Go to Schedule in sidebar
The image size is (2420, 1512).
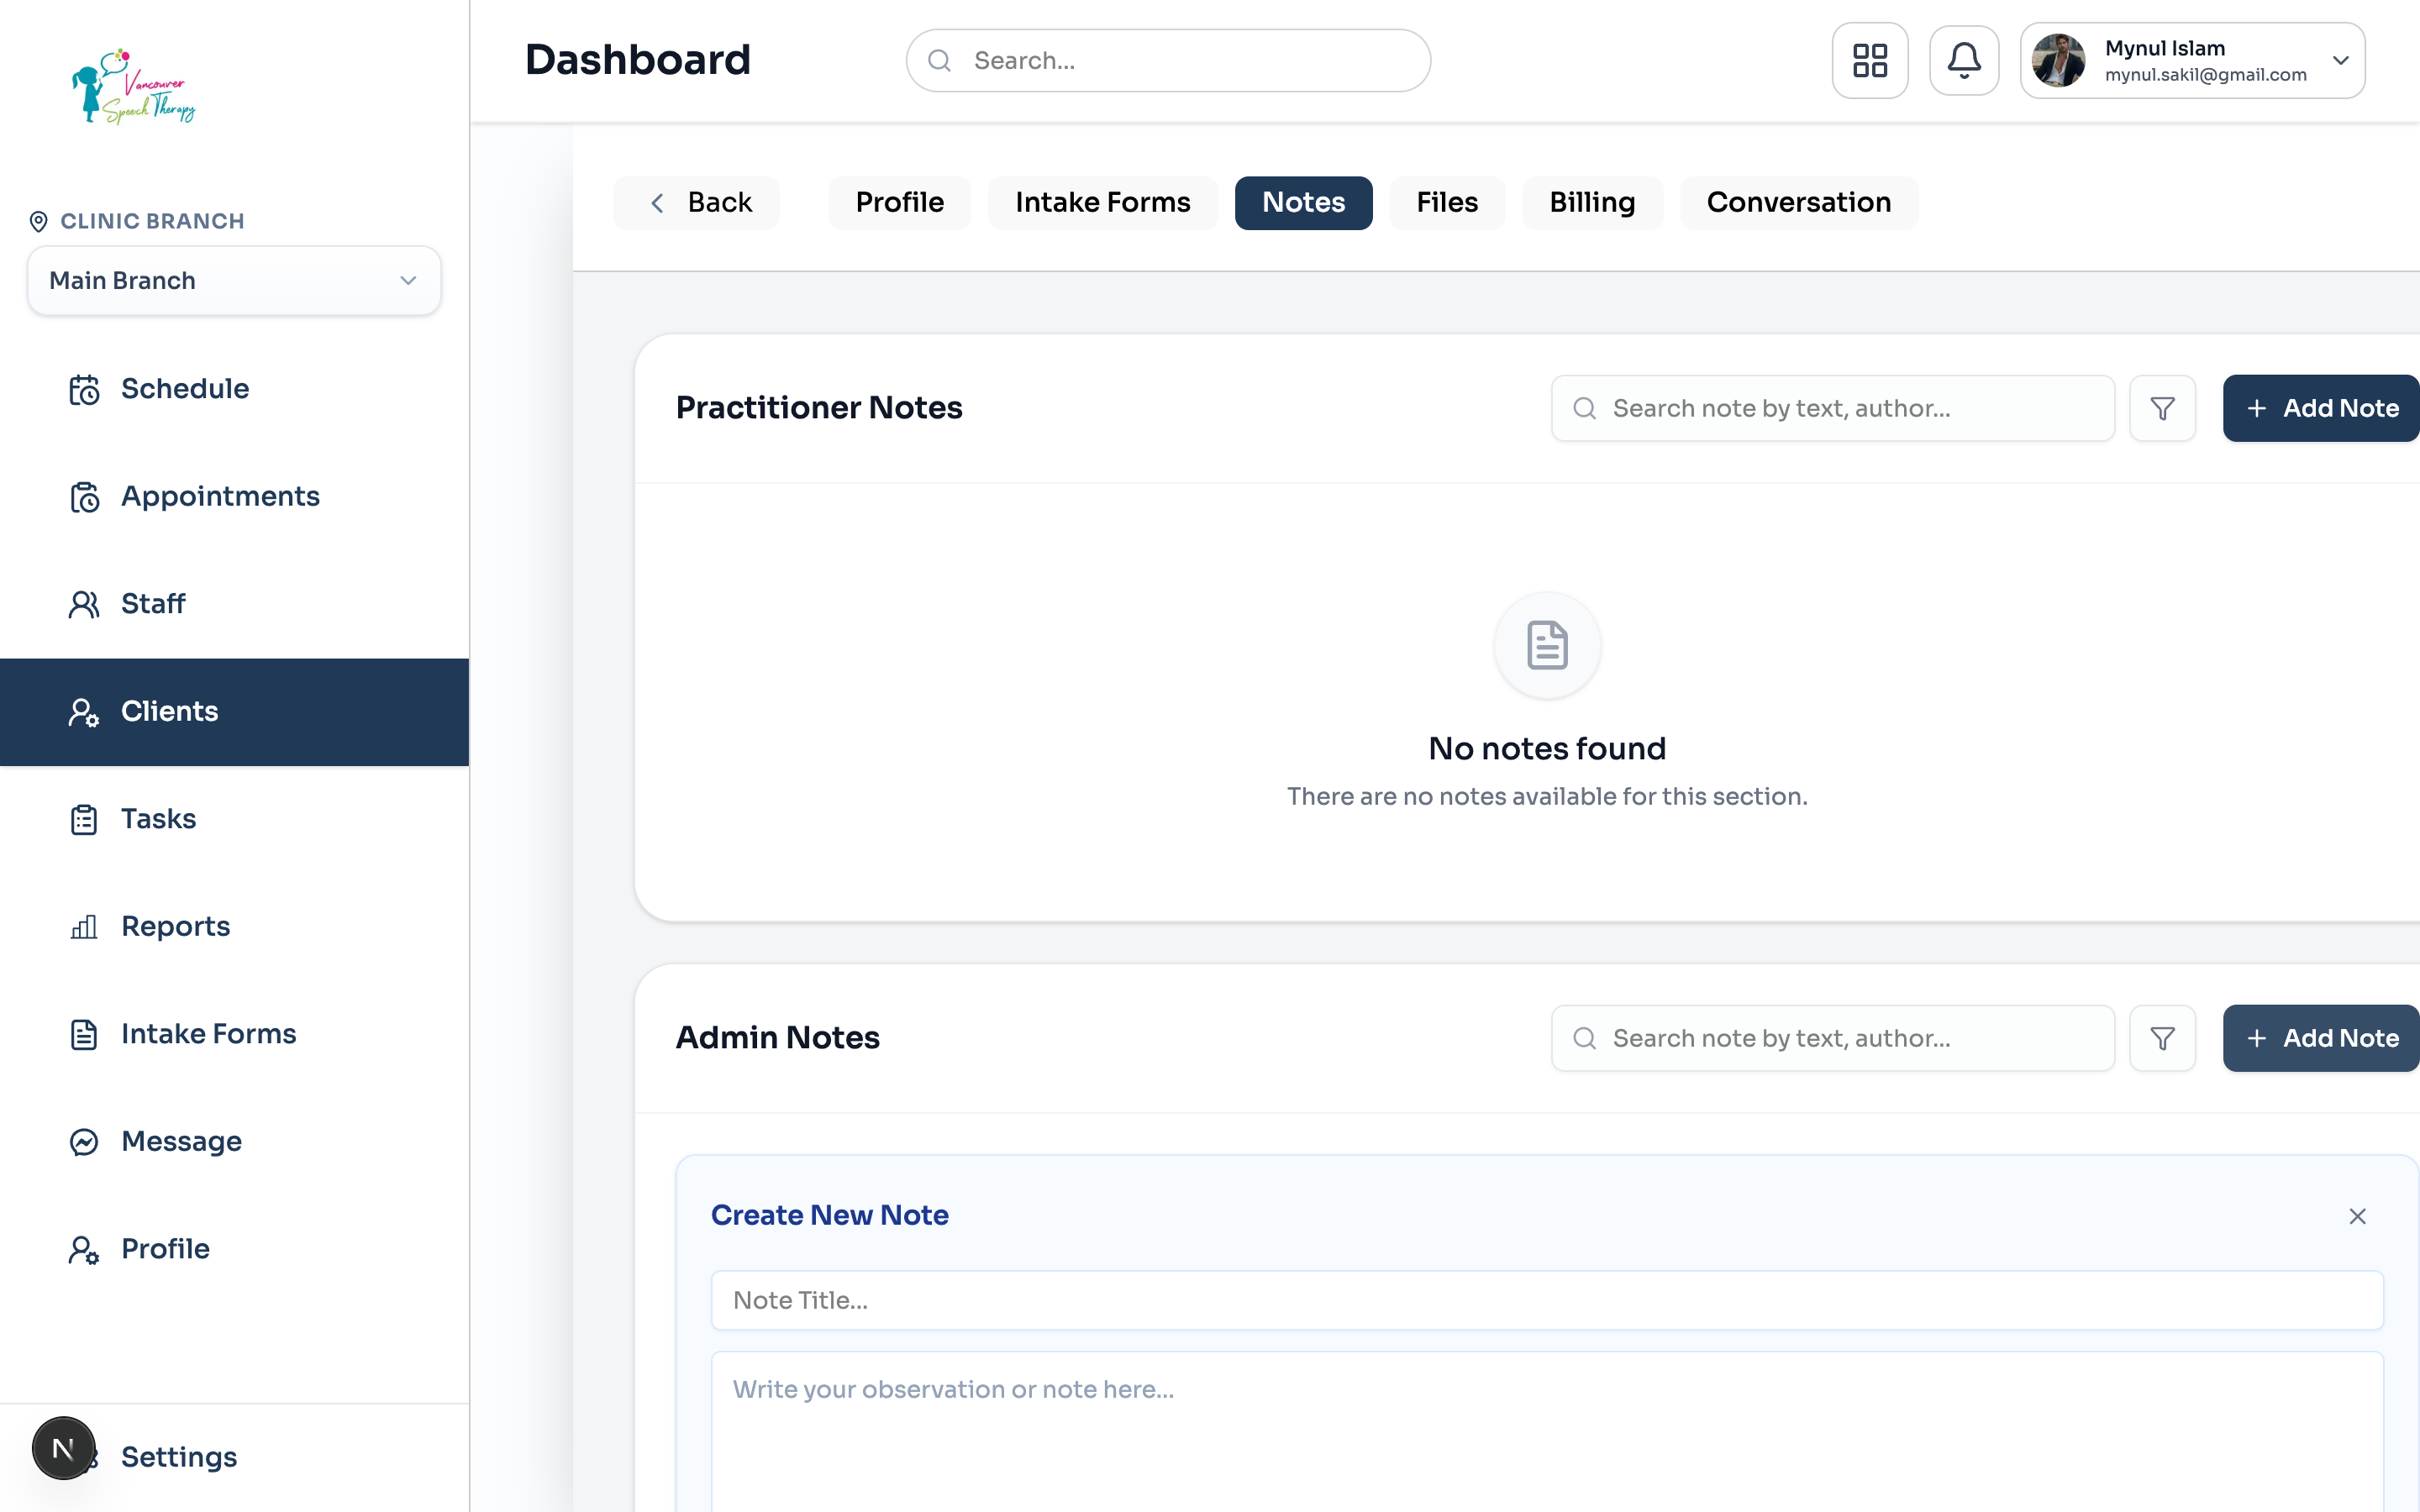[234, 389]
